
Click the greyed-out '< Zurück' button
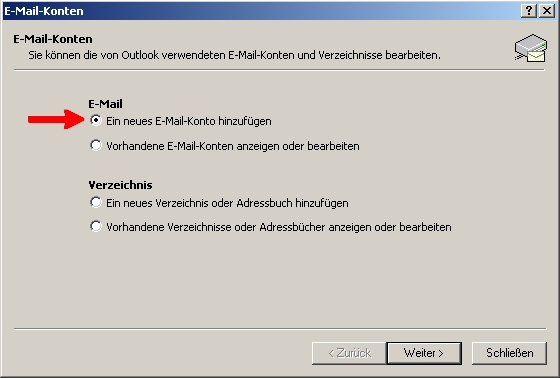click(349, 353)
